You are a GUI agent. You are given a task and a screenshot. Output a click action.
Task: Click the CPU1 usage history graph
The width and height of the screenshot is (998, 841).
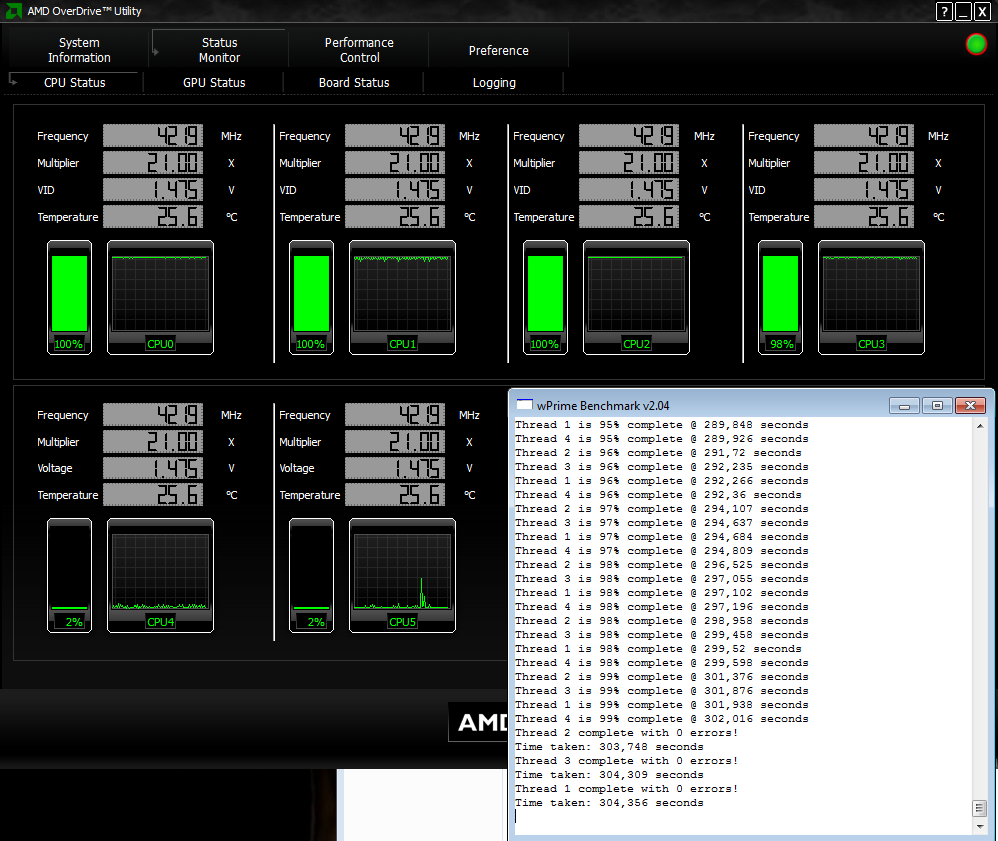point(402,297)
